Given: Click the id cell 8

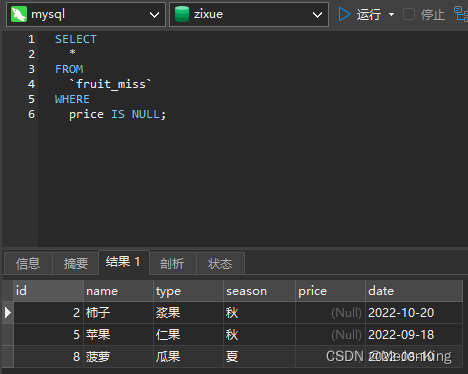Looking at the screenshot, I should pyautogui.click(x=48, y=357).
